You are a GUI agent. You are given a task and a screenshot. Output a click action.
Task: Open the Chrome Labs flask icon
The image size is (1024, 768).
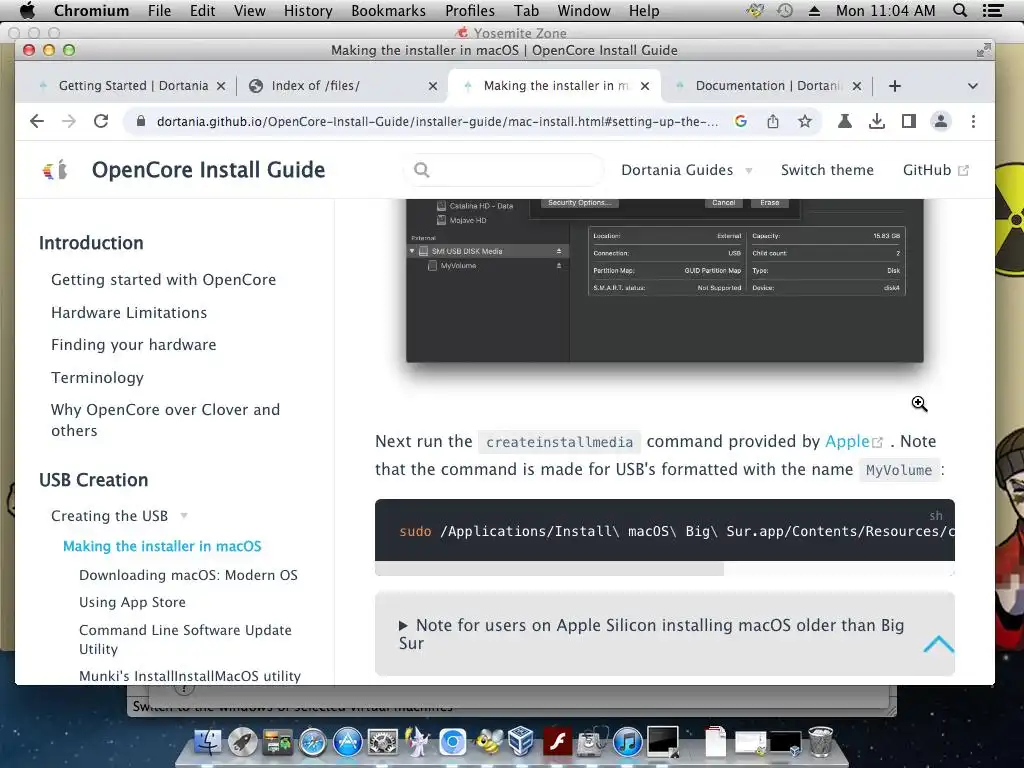pyautogui.click(x=844, y=121)
